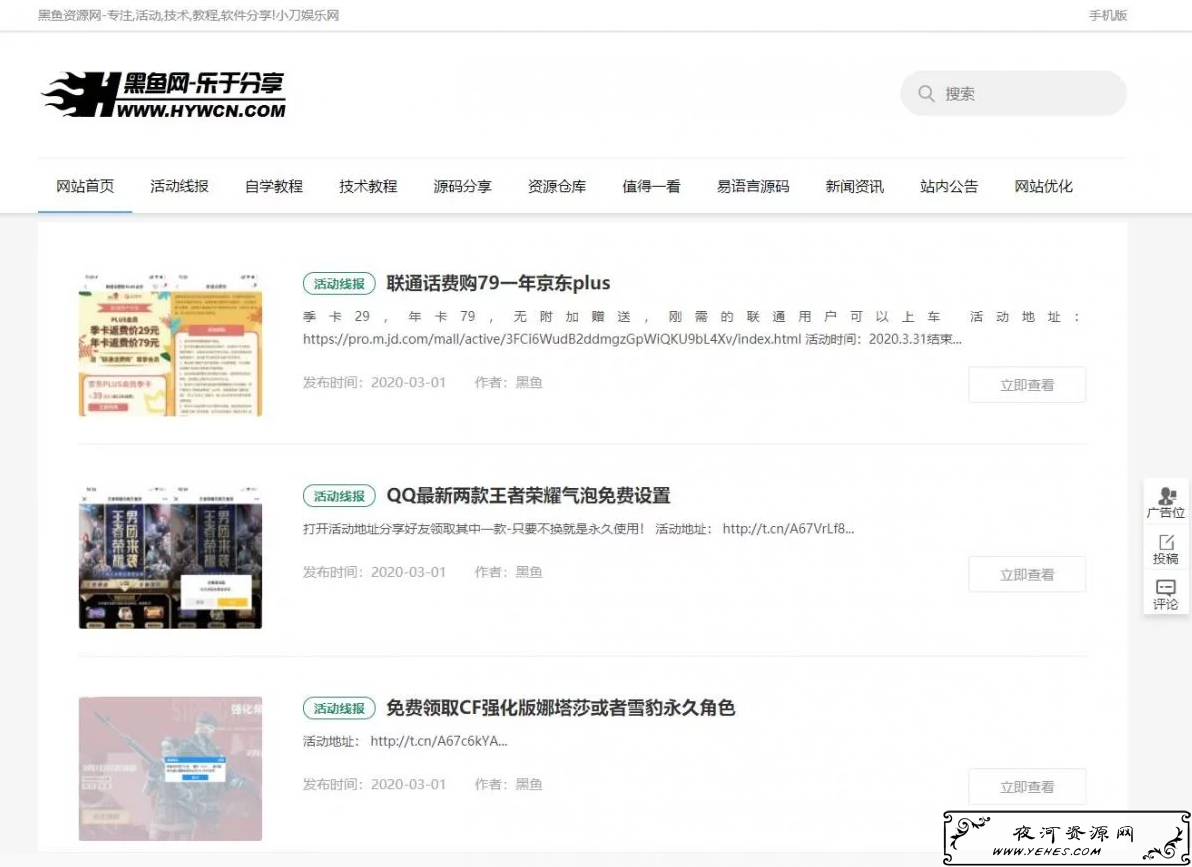The width and height of the screenshot is (1192, 867).
Task: Open QQ最新两款王者荣耀气泡免费设置 article title
Action: click(528, 496)
